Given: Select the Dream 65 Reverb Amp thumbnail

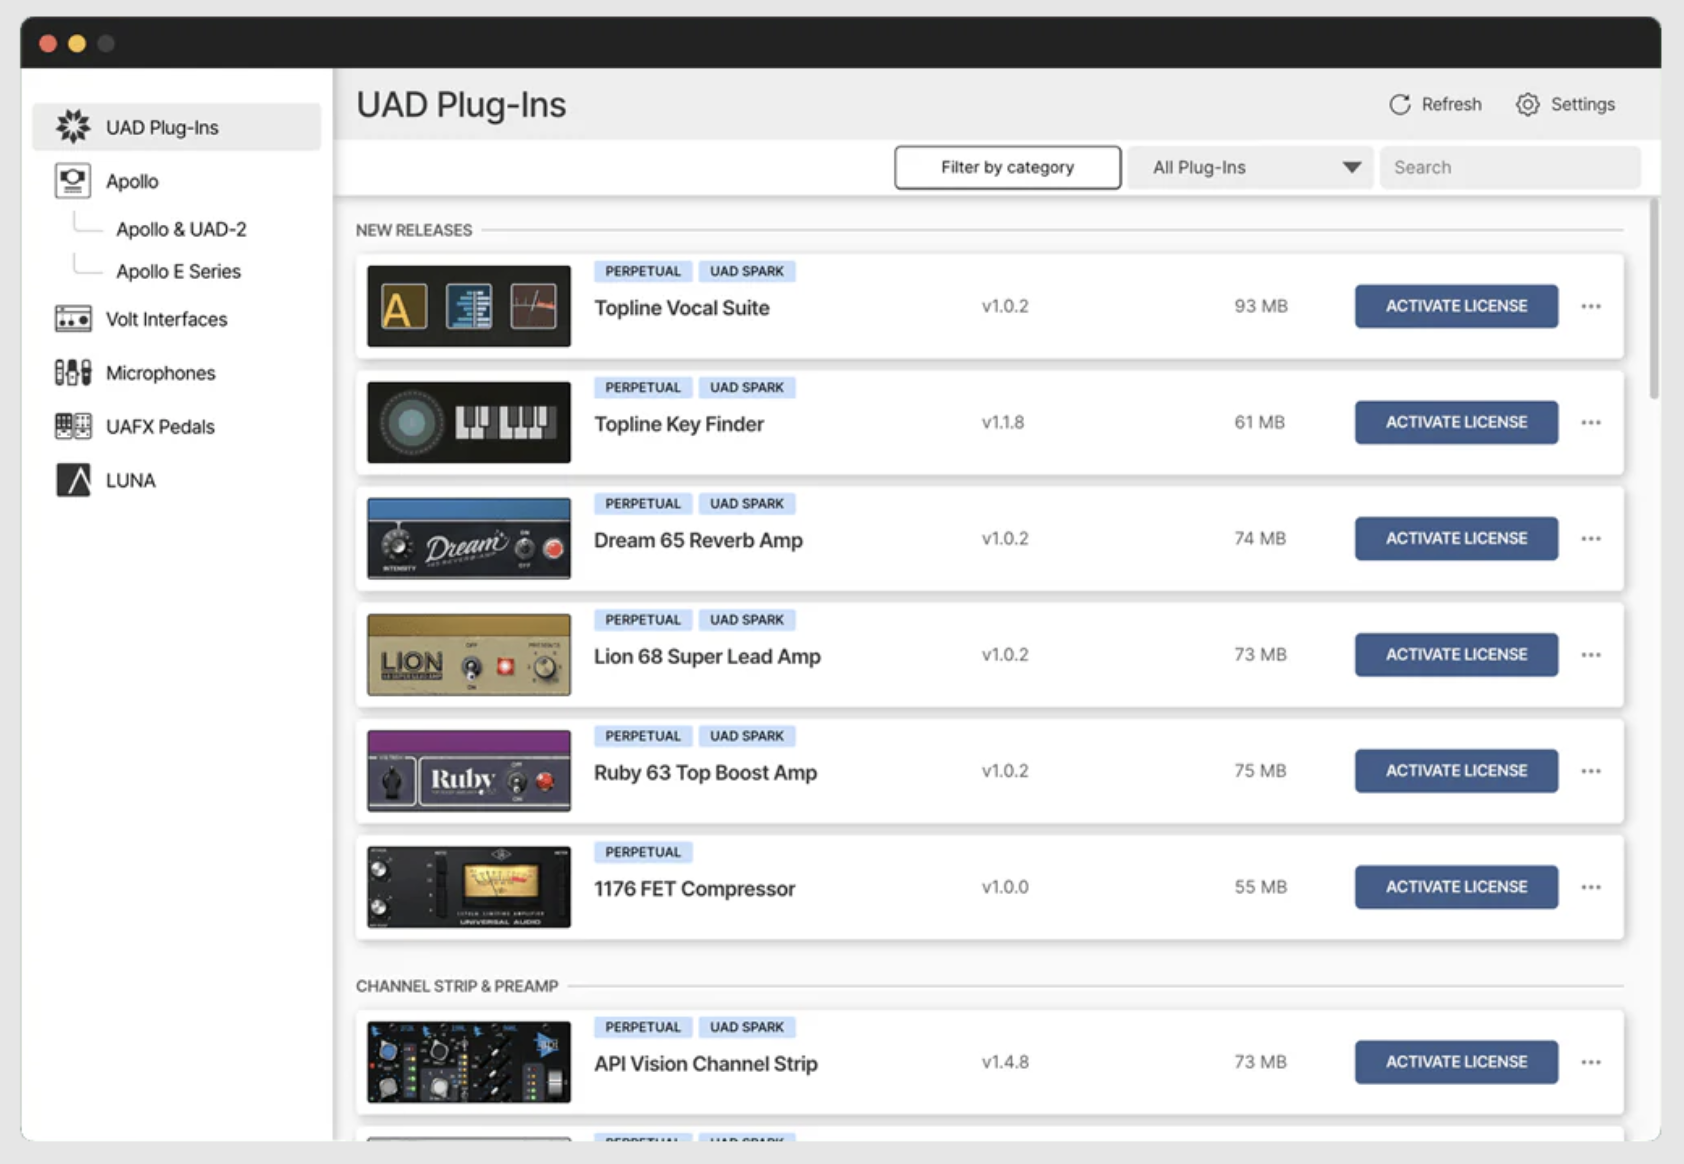Looking at the screenshot, I should click(x=469, y=538).
